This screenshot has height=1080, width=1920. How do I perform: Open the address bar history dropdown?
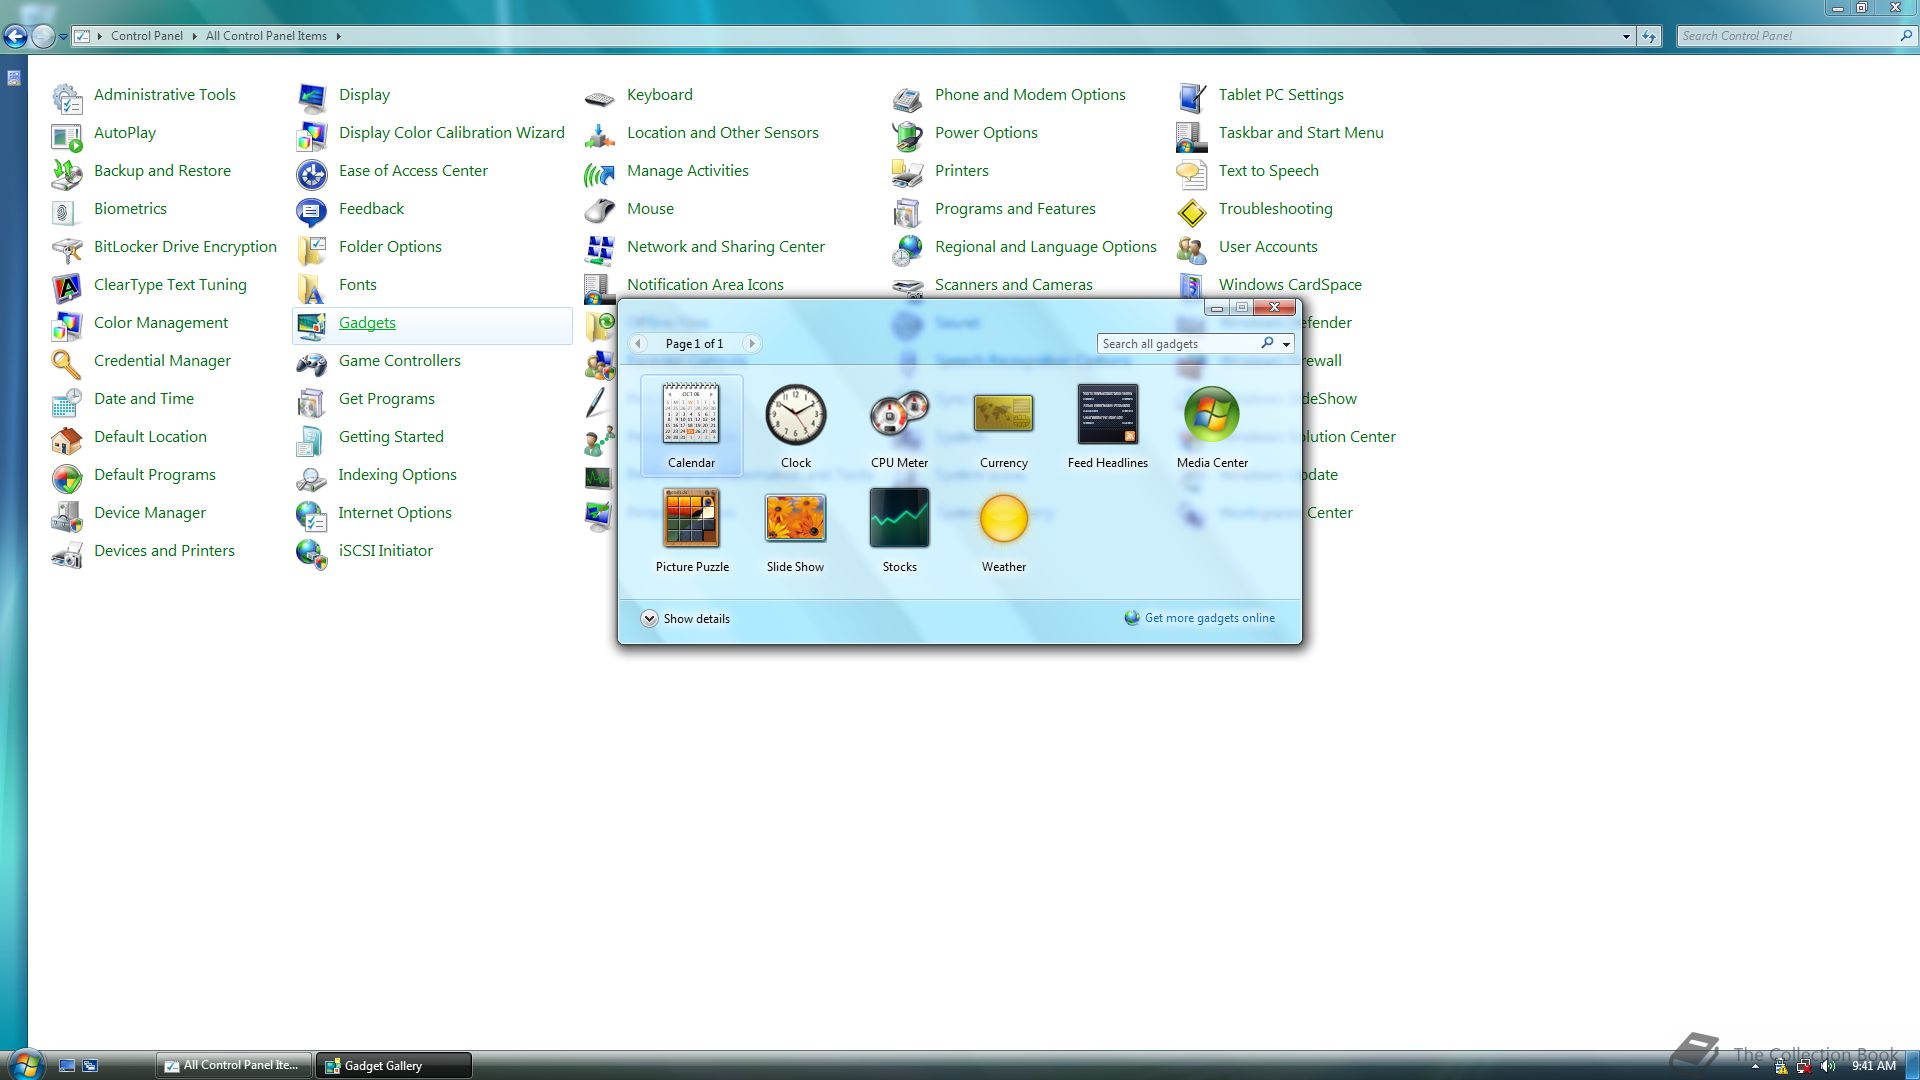(x=1626, y=36)
